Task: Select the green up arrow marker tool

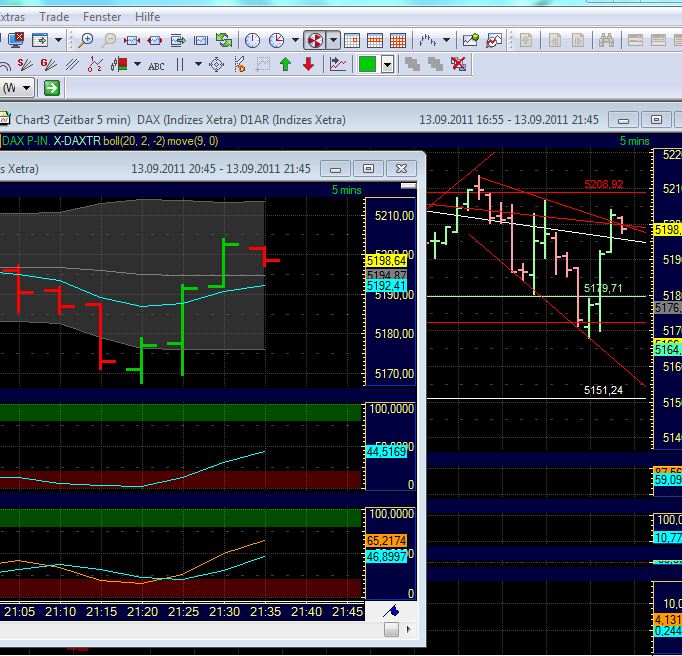Action: coord(285,65)
